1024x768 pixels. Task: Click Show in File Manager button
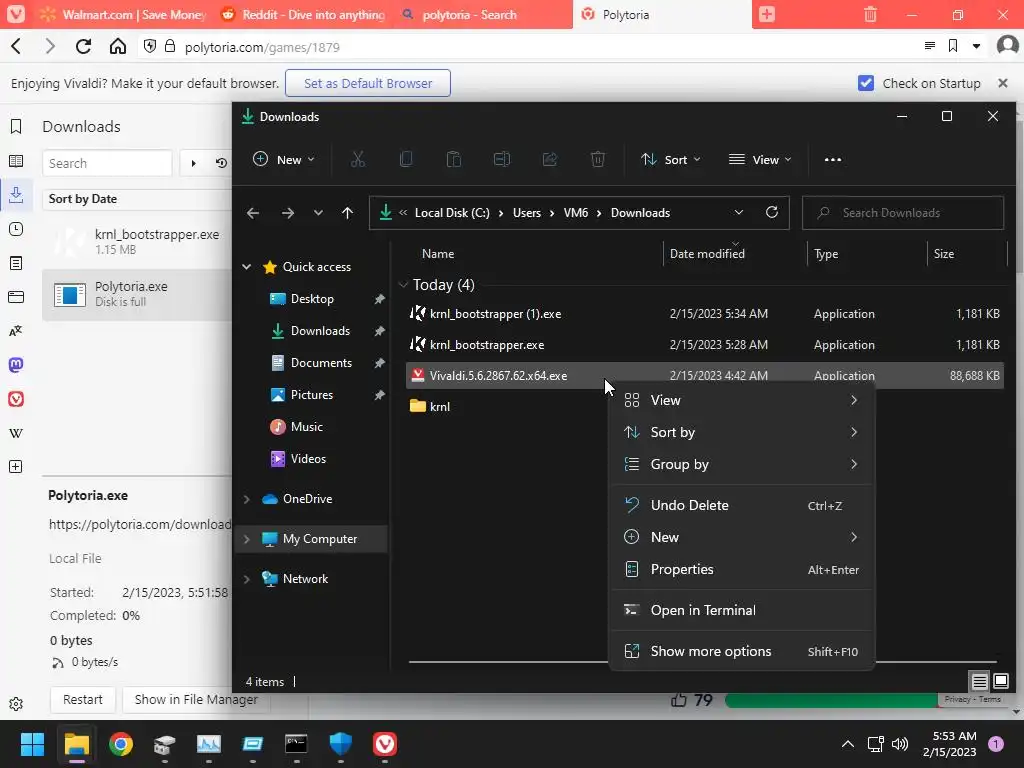coord(196,699)
